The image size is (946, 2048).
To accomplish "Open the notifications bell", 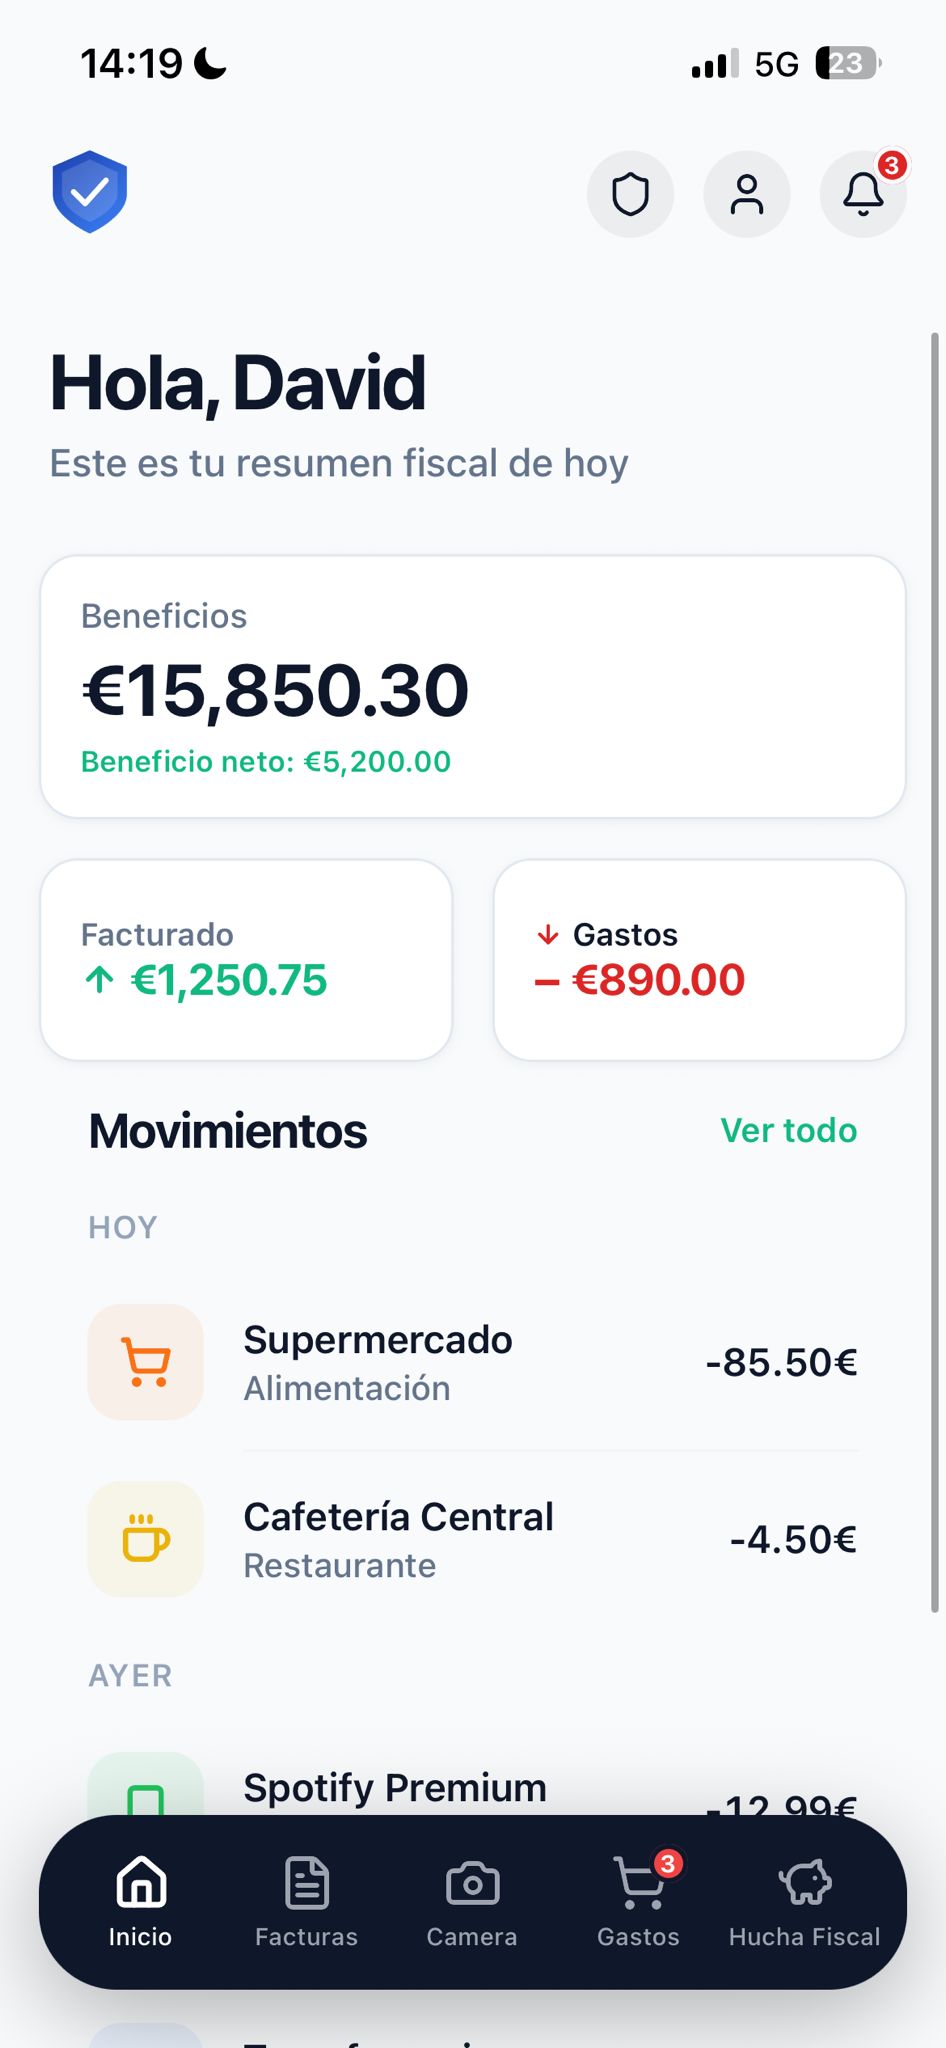I will click(863, 194).
